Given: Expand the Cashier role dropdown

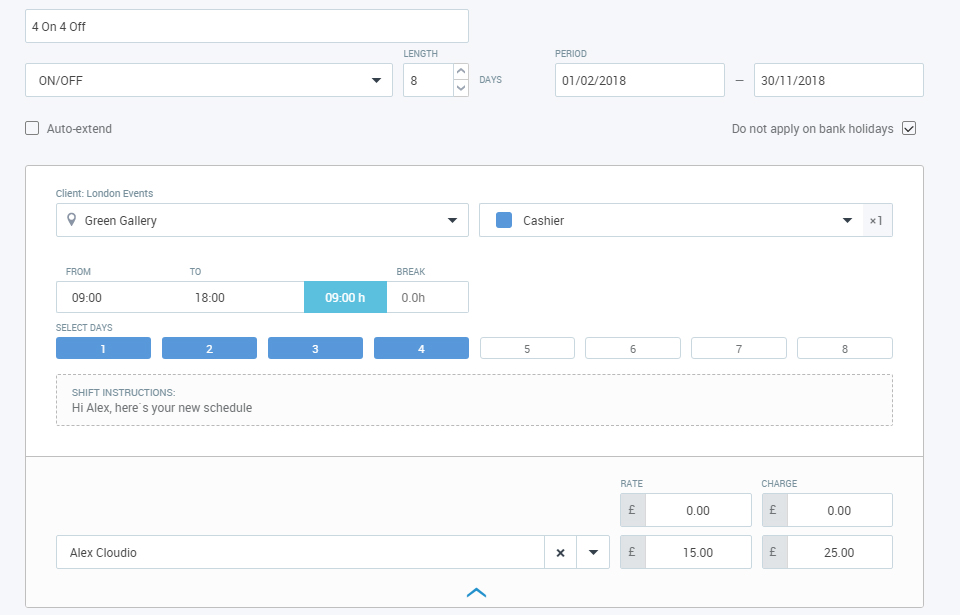Looking at the screenshot, I should tap(847, 220).
